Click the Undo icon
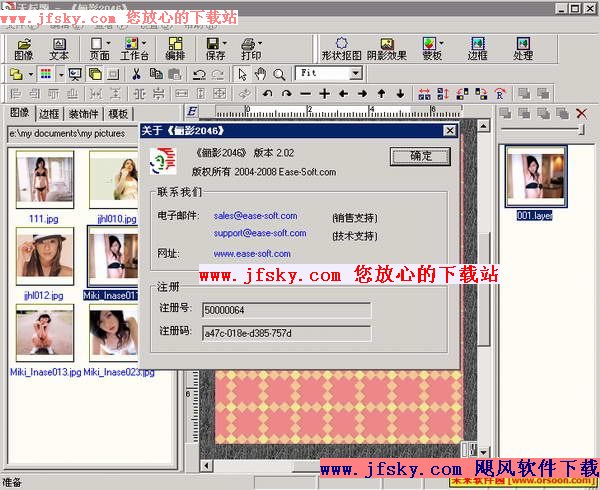This screenshot has width=600, height=490. coord(199,74)
